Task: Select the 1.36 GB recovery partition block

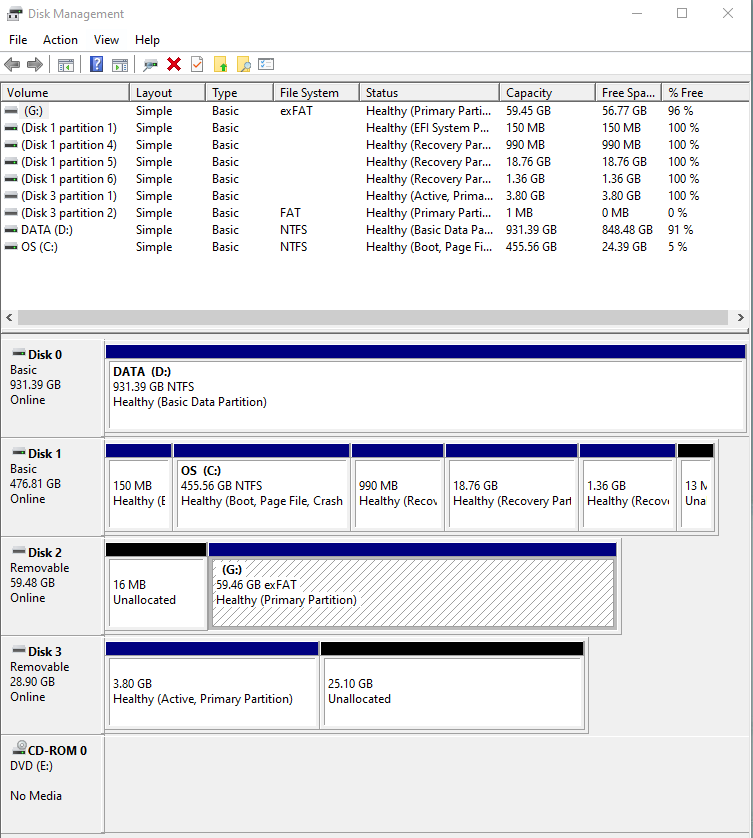Action: pyautogui.click(x=628, y=487)
